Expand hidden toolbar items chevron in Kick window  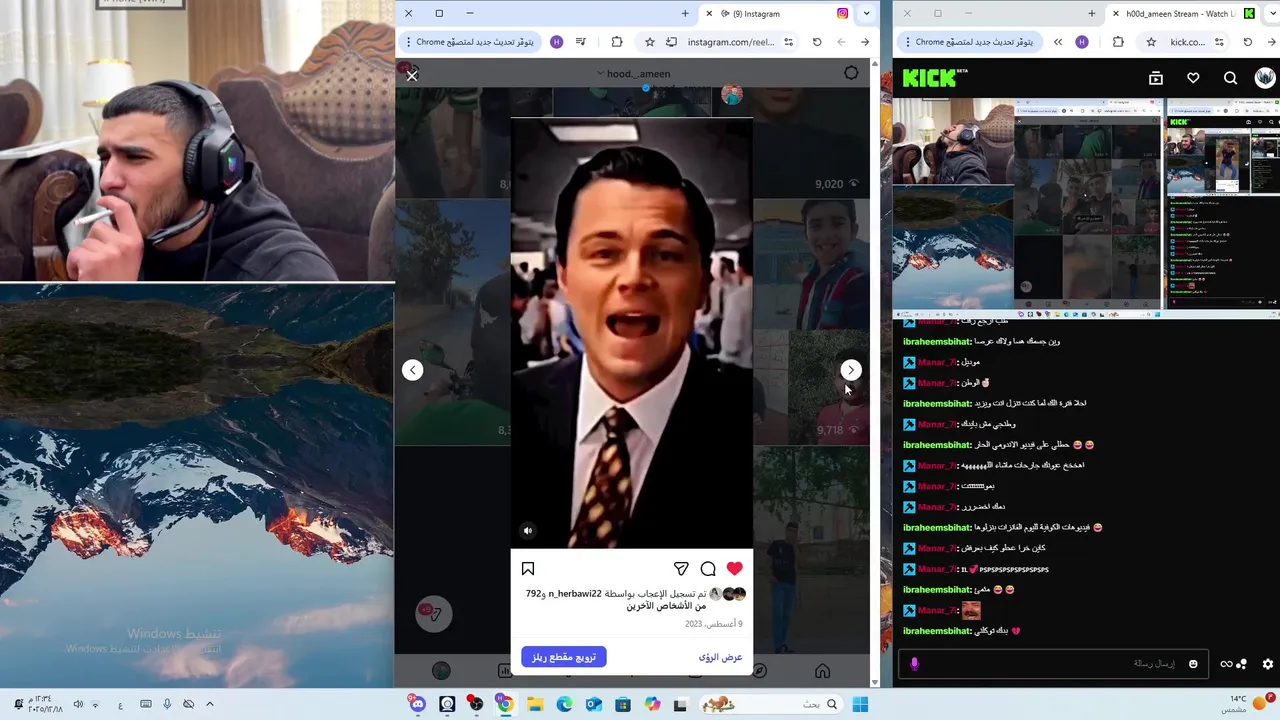point(1058,42)
